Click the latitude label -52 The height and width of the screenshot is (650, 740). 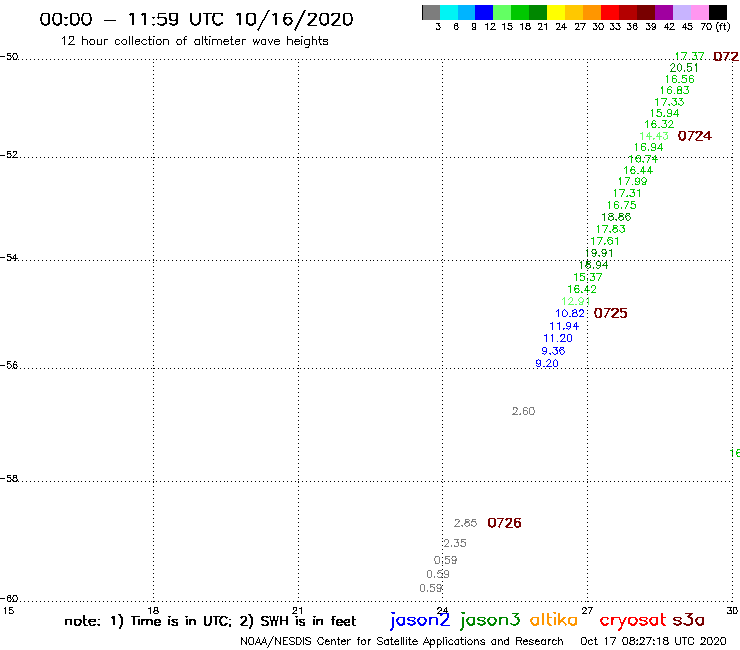[9, 155]
